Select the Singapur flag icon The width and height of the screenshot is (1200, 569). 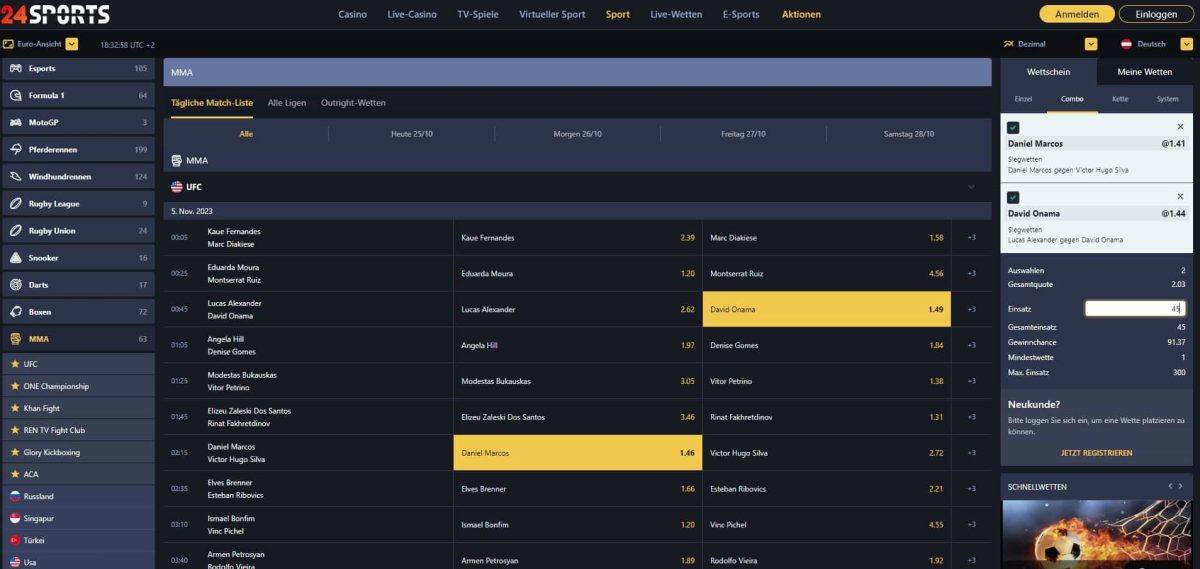pos(15,518)
